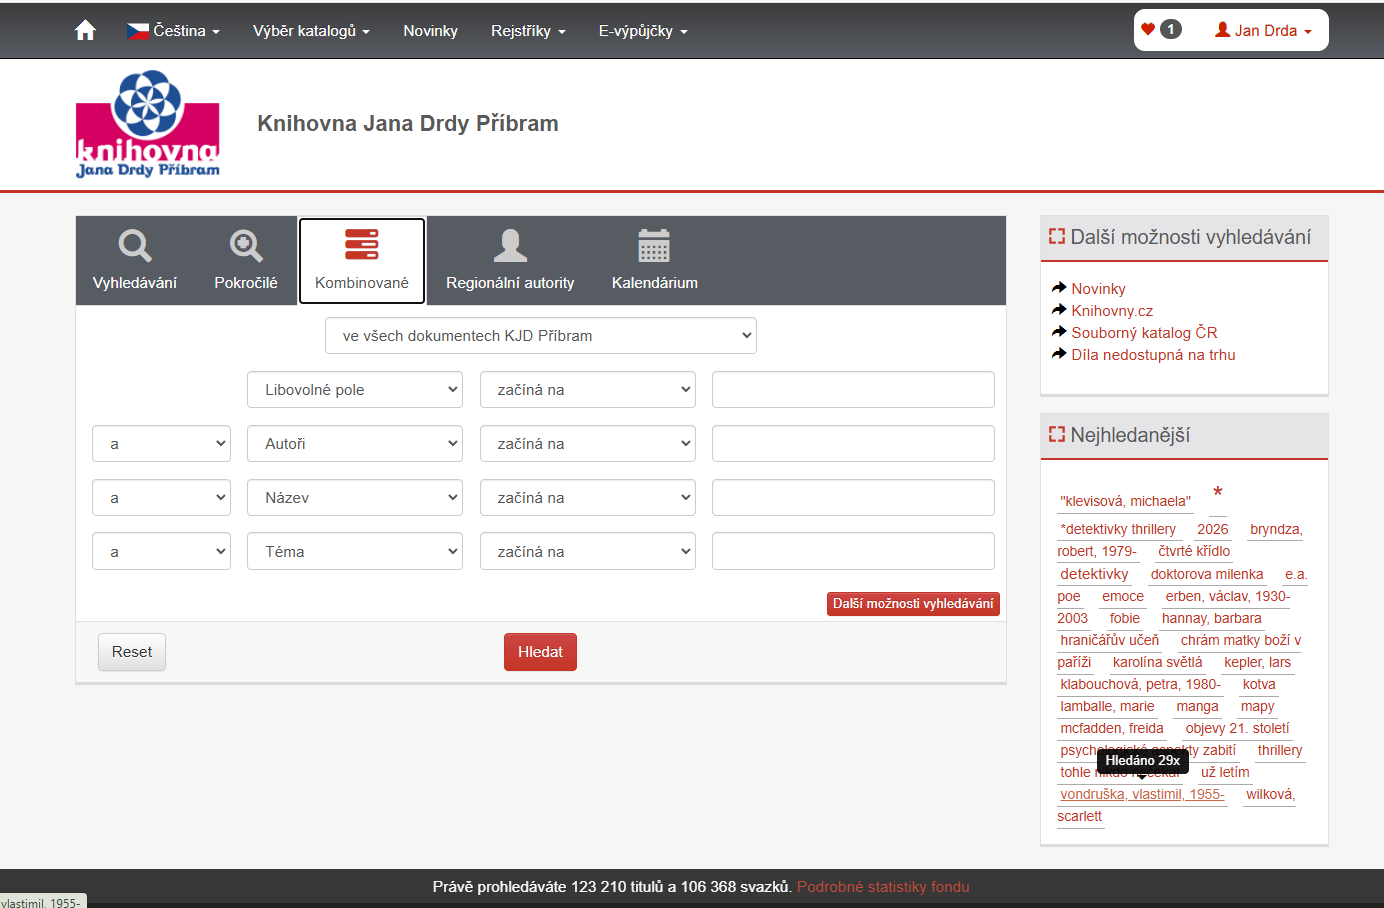The height and width of the screenshot is (908, 1384).
Task: Expand the document scope dropdown for KJD Příbram
Action: point(541,336)
